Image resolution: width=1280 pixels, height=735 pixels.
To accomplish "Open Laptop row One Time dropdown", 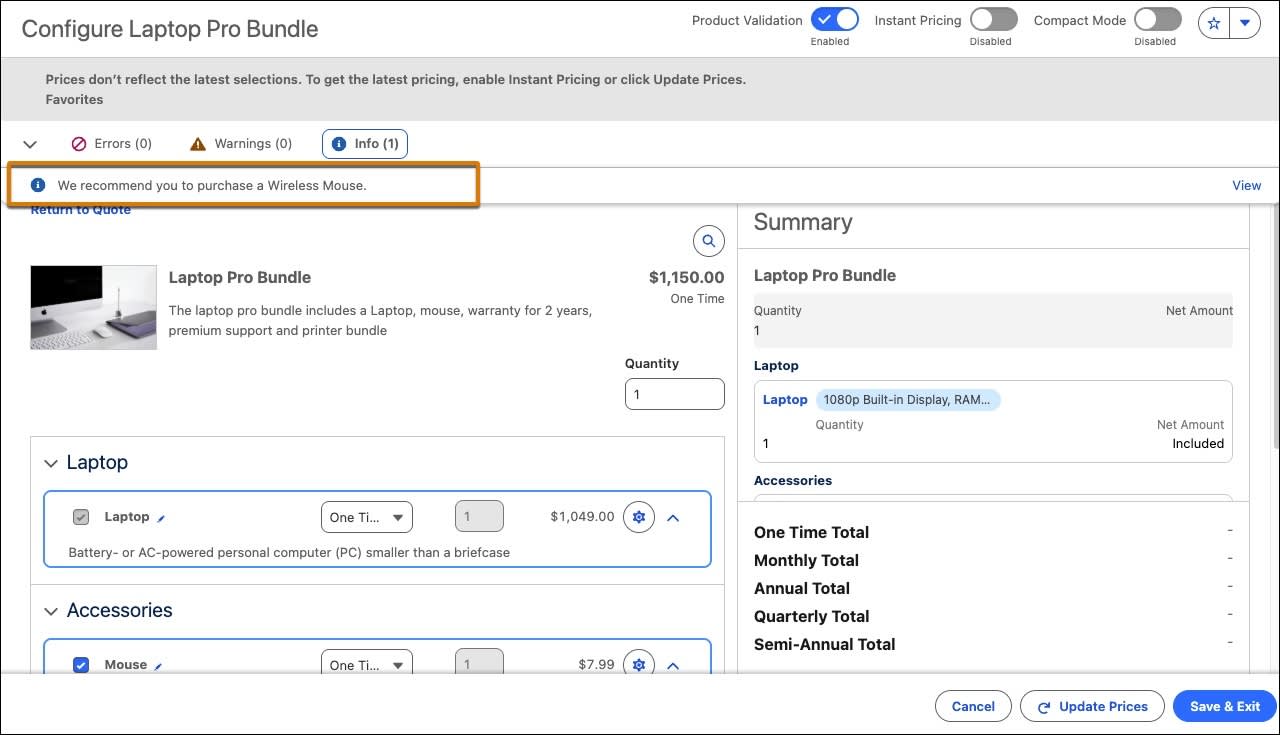I will coord(367,517).
